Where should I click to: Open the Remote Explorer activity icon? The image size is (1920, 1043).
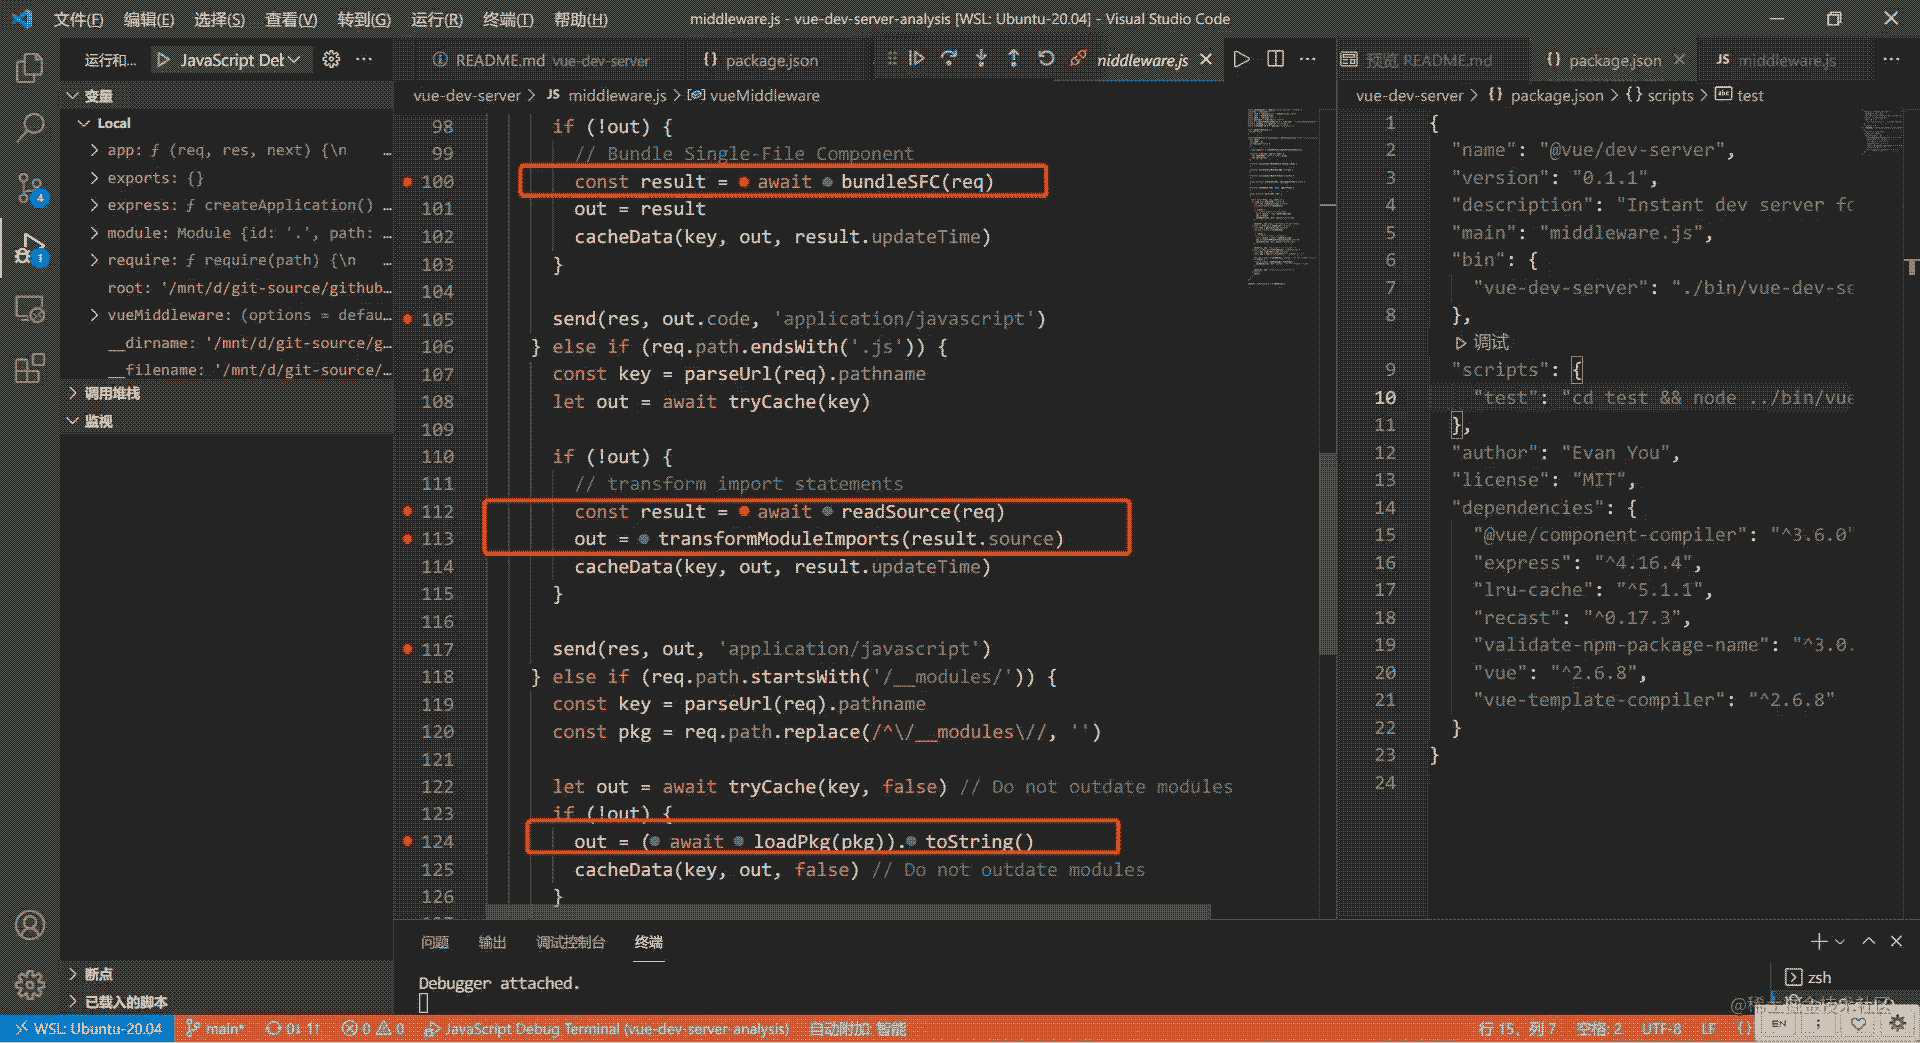pyautogui.click(x=30, y=309)
